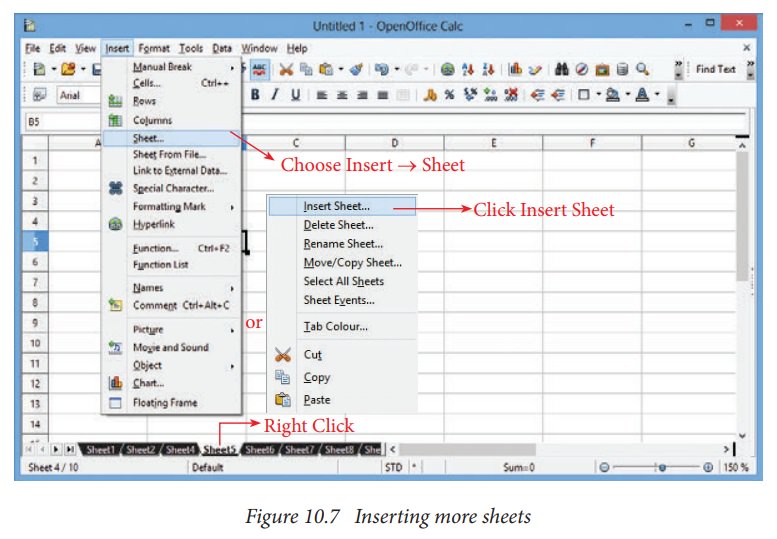The height and width of the screenshot is (539, 777).
Task: Choose Tab Colour... in context menu
Action: [342, 326]
